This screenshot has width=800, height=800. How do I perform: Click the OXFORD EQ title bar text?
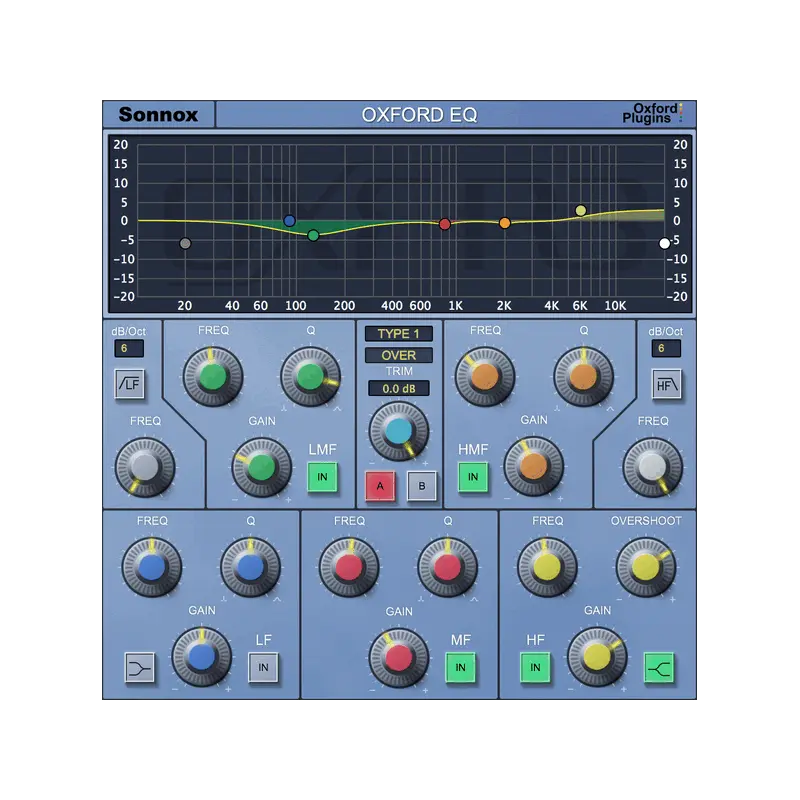pyautogui.click(x=419, y=115)
